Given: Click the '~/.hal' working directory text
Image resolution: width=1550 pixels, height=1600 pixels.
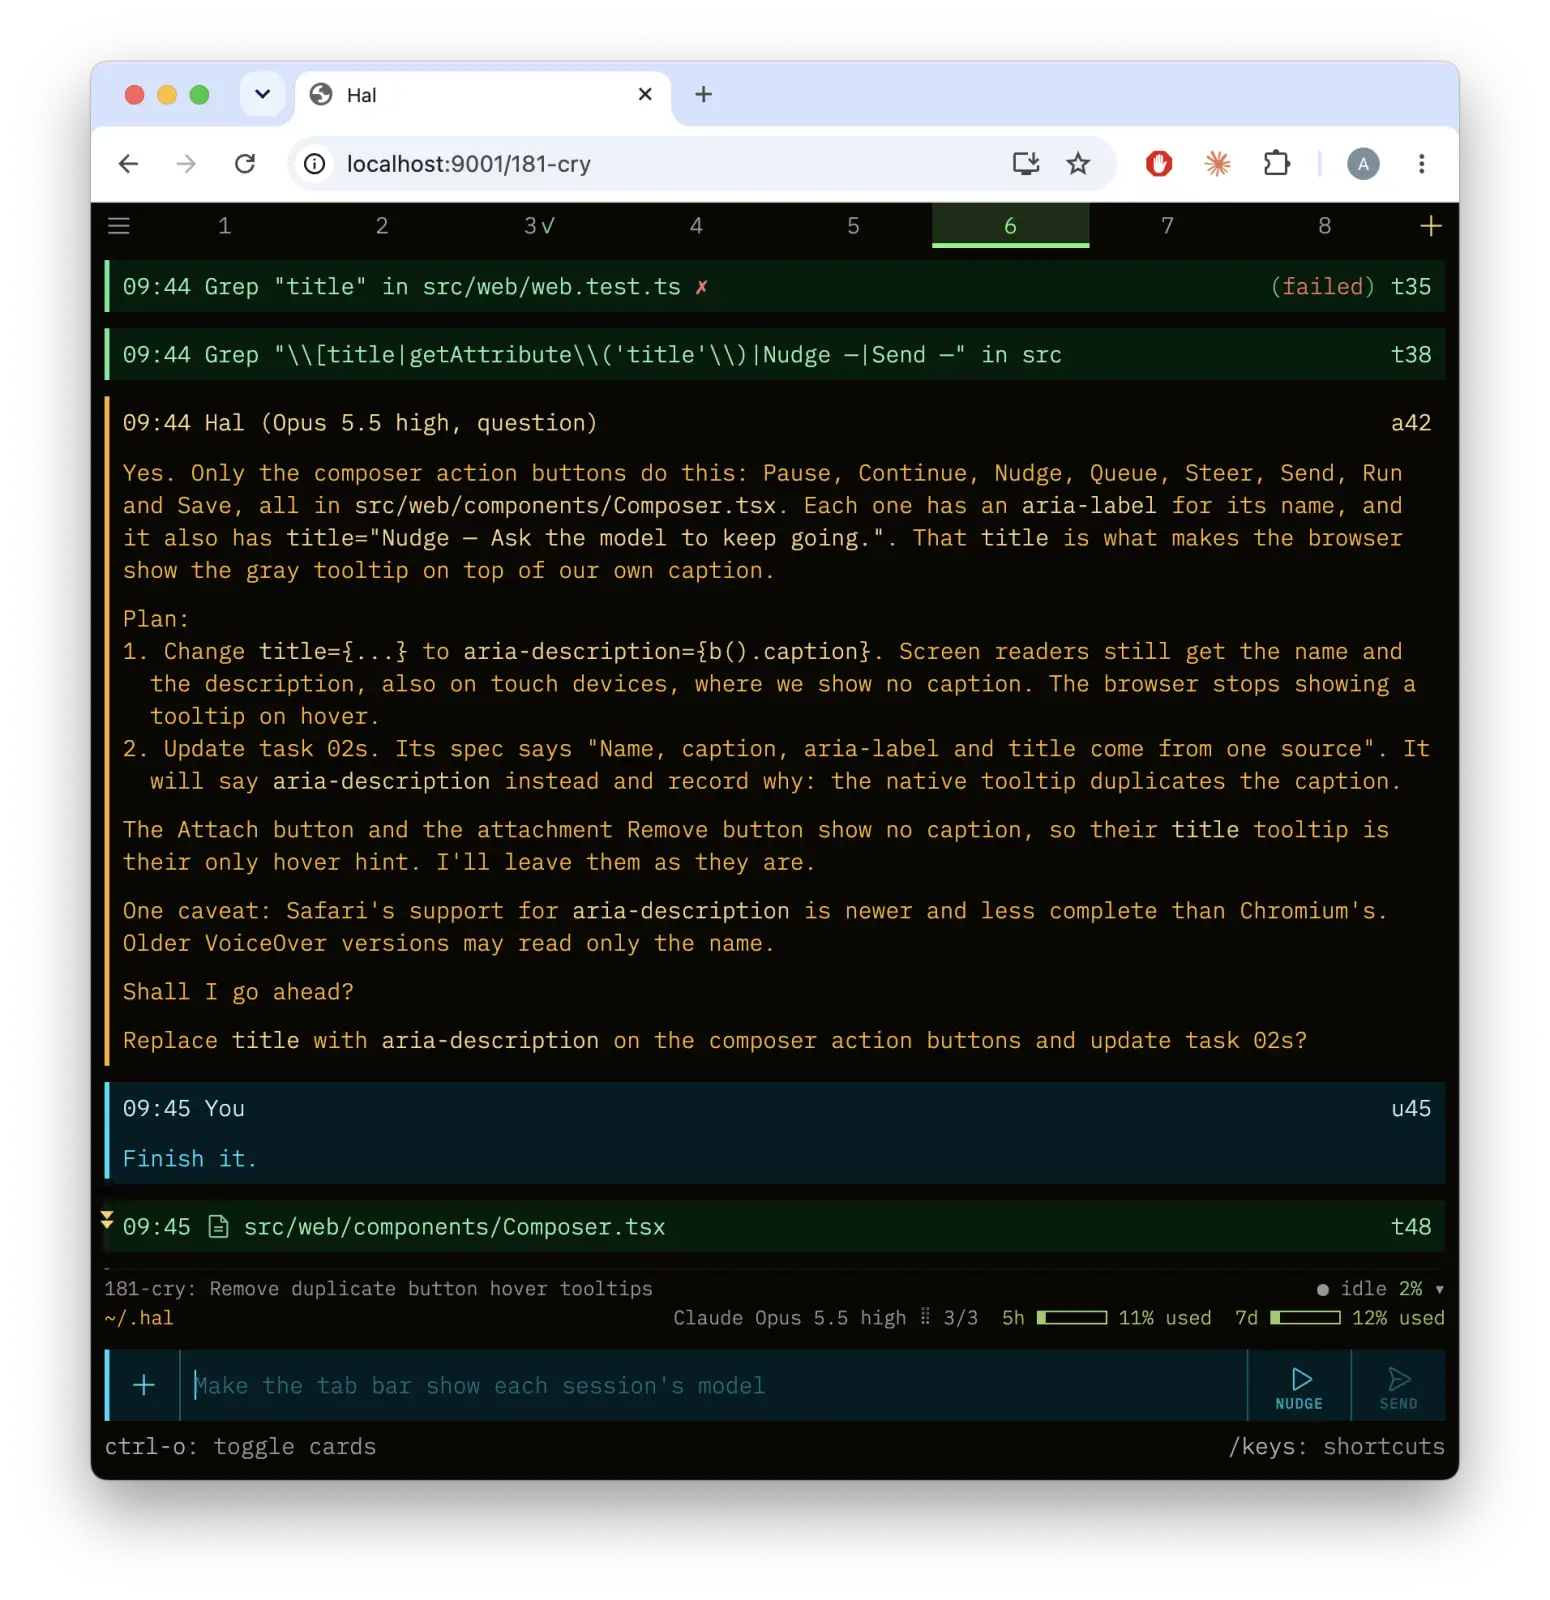Looking at the screenshot, I should point(139,1318).
